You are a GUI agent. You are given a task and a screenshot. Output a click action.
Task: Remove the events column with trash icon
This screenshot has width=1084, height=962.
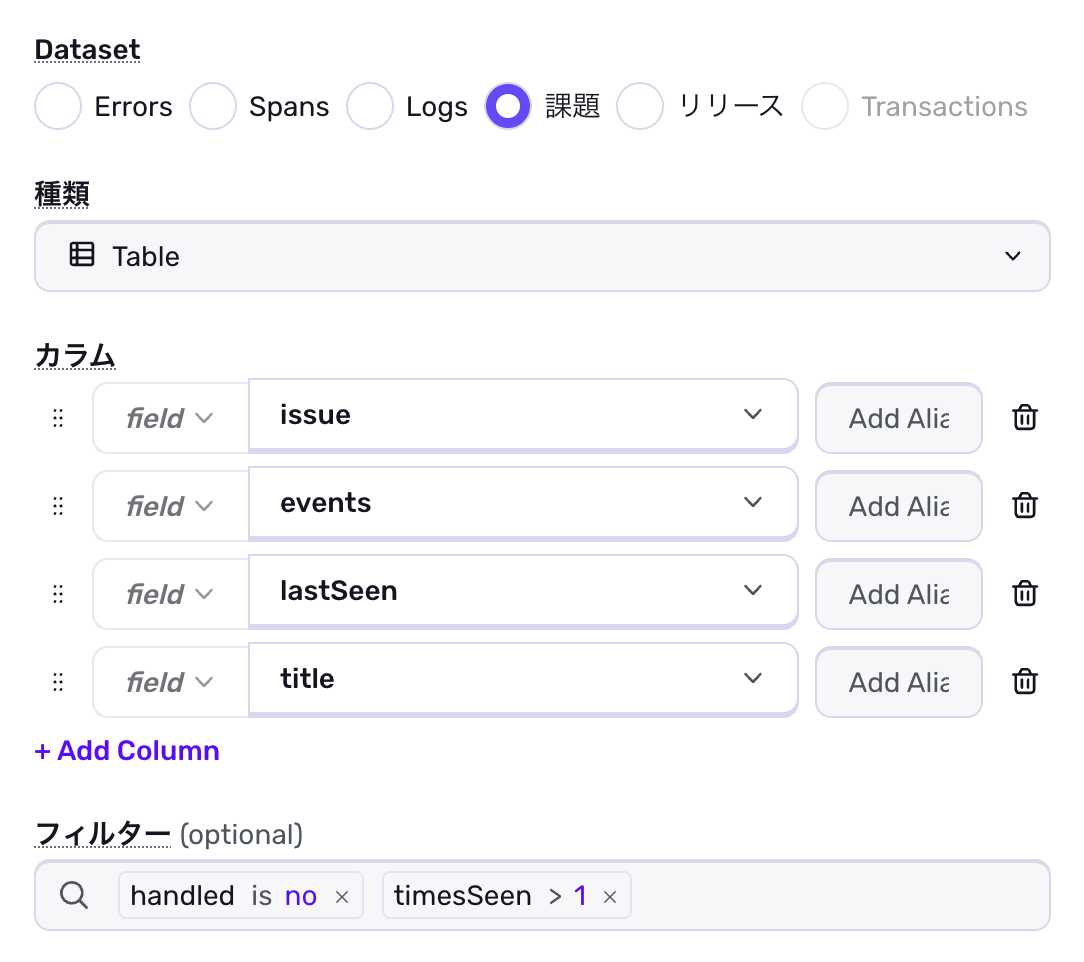(x=1024, y=506)
